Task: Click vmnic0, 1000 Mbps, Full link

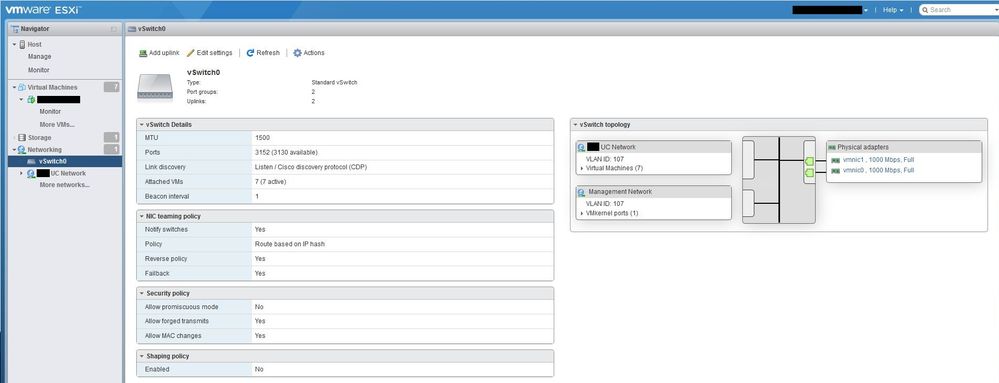Action: point(879,171)
